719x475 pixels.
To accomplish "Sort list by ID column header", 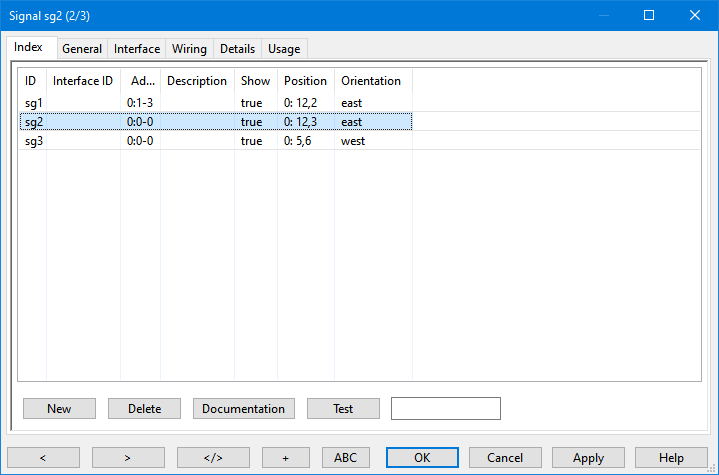I will click(x=31, y=81).
